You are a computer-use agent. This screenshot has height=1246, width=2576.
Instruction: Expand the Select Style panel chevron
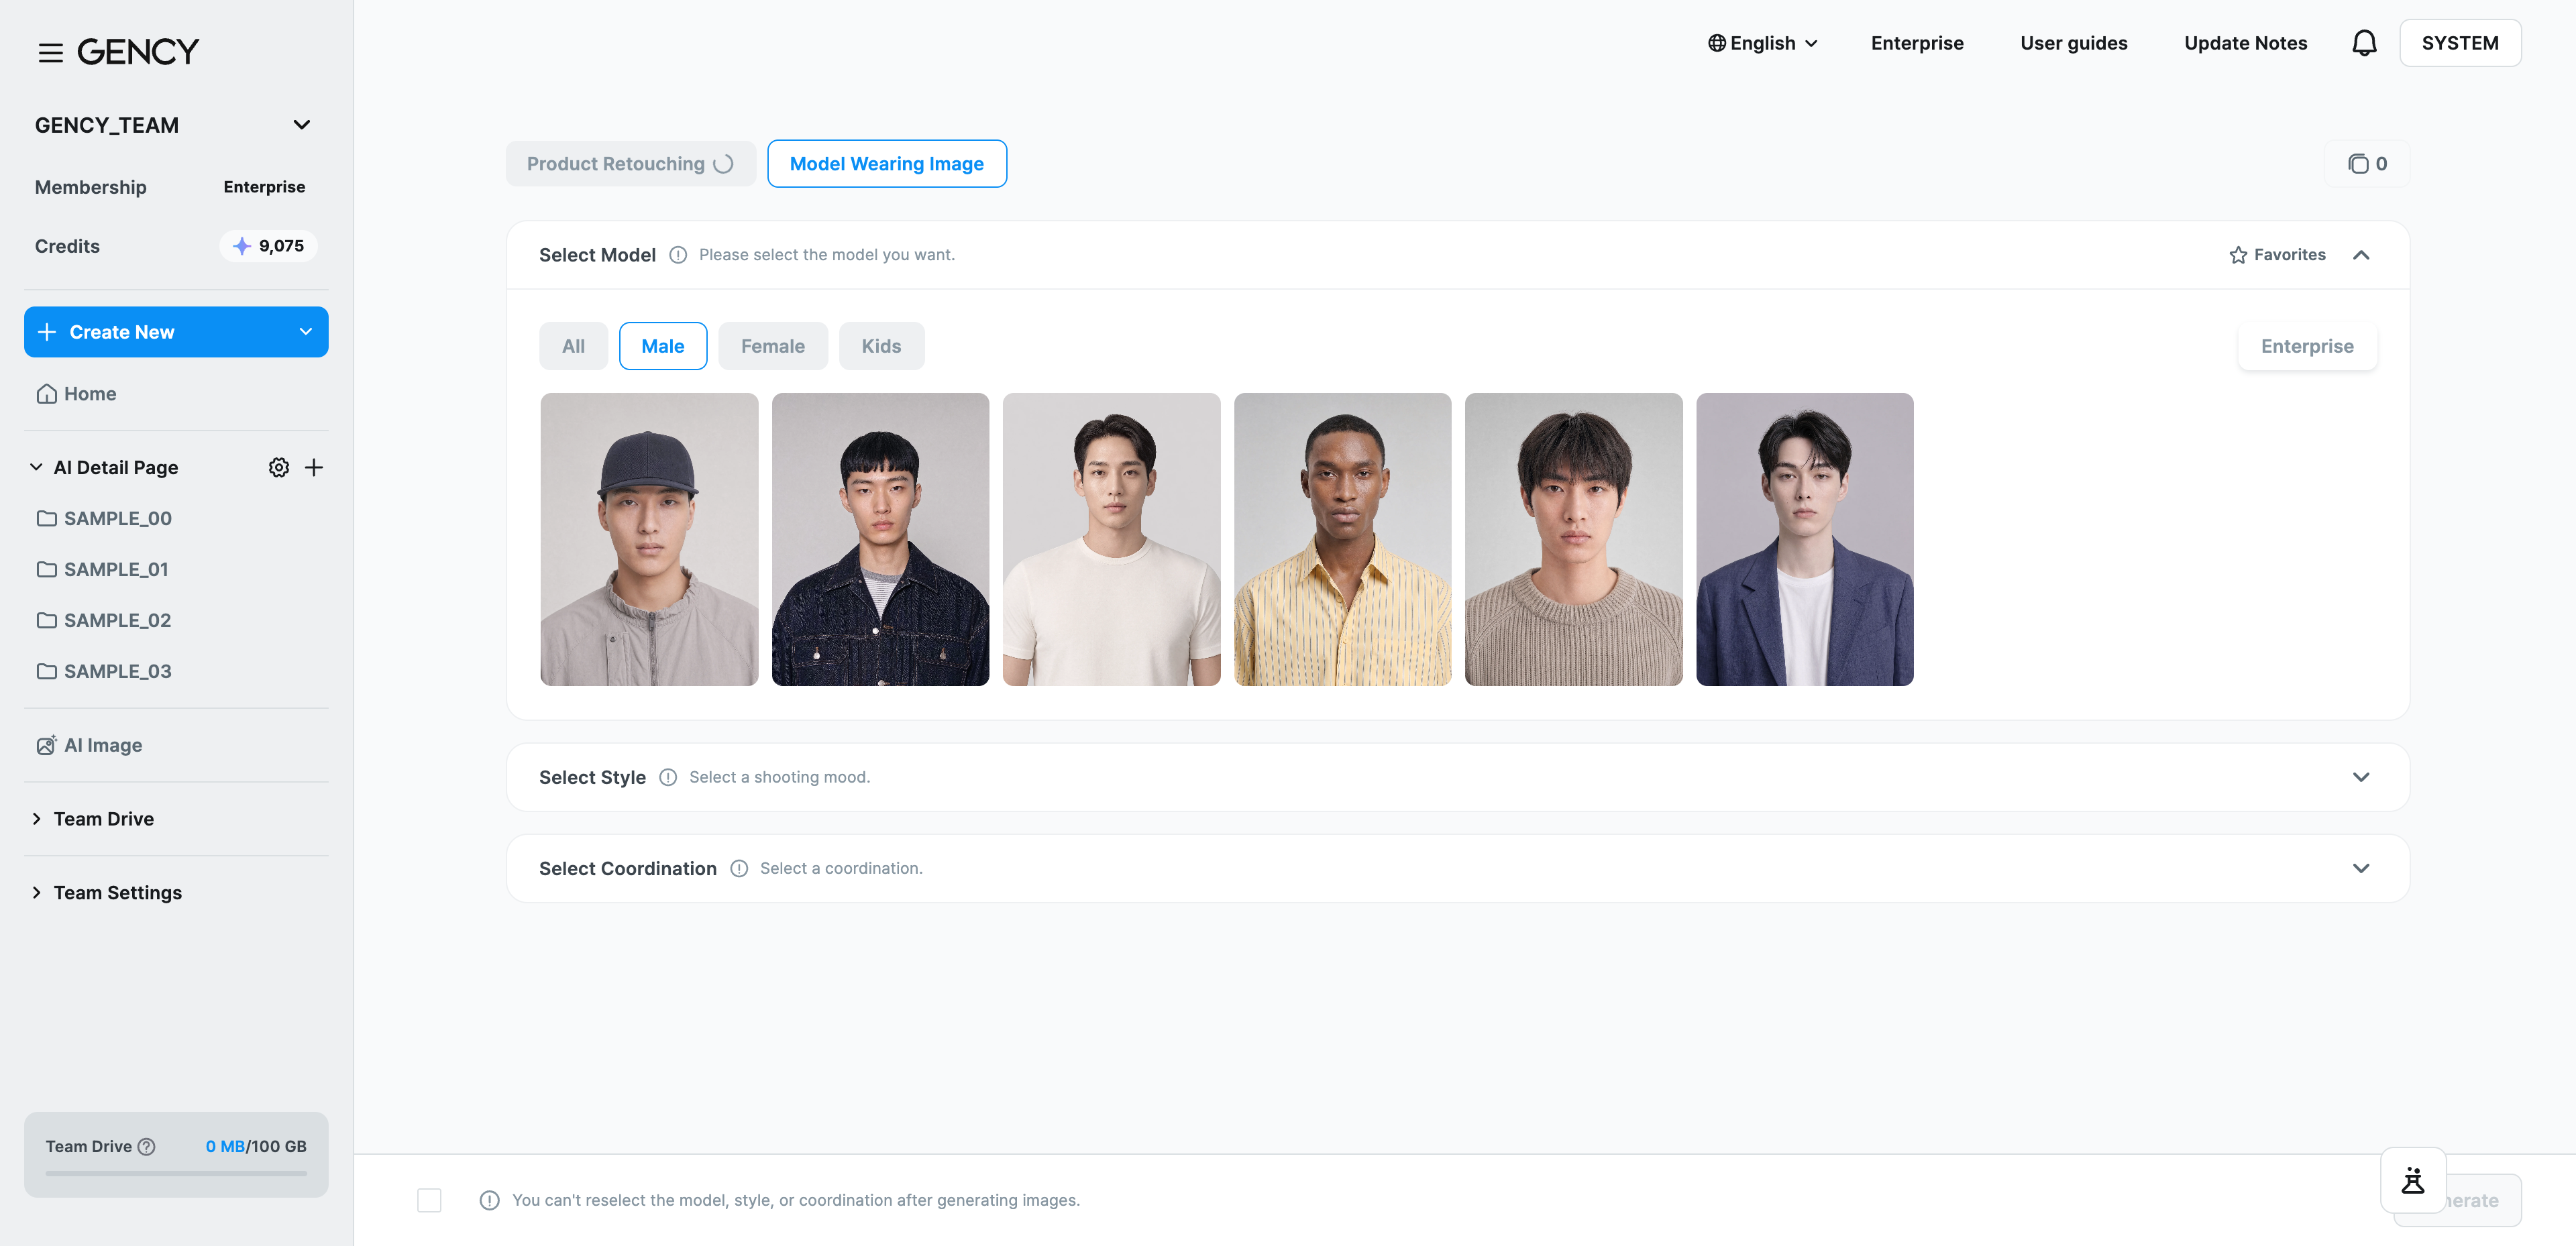click(x=2361, y=777)
